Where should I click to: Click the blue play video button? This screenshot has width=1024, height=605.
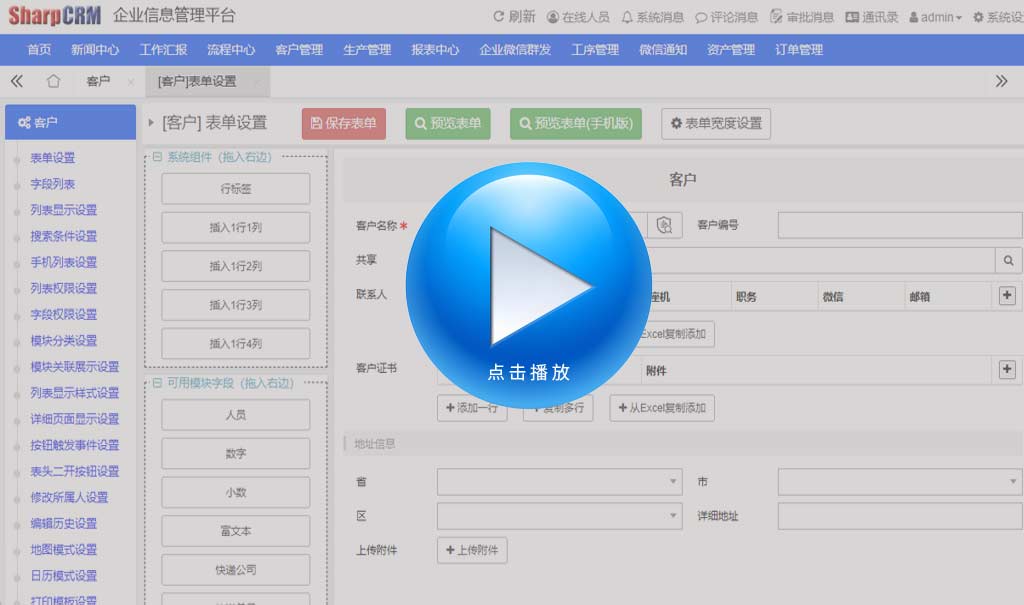tap(528, 286)
